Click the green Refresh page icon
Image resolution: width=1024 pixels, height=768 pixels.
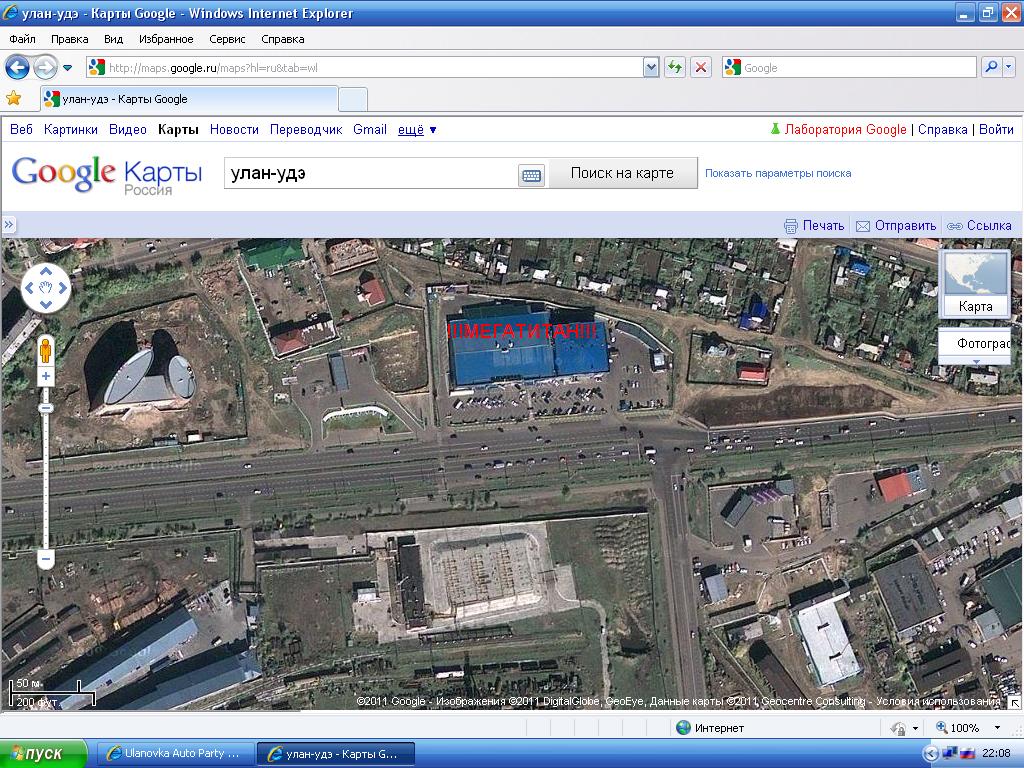[x=675, y=67]
